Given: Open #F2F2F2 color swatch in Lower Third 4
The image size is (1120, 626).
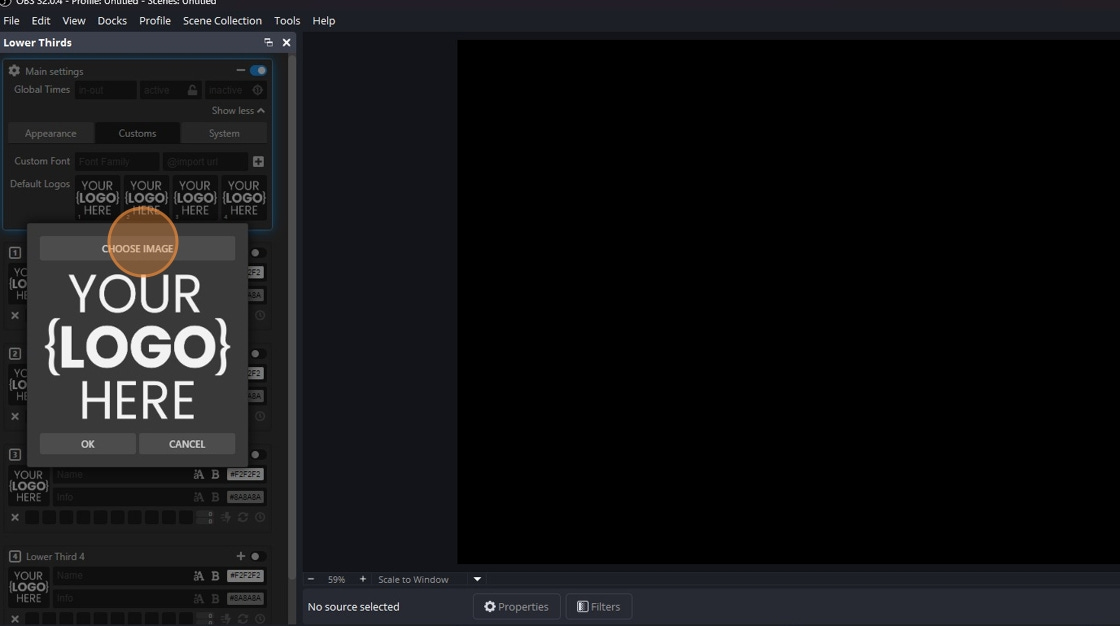Looking at the screenshot, I should (x=245, y=575).
